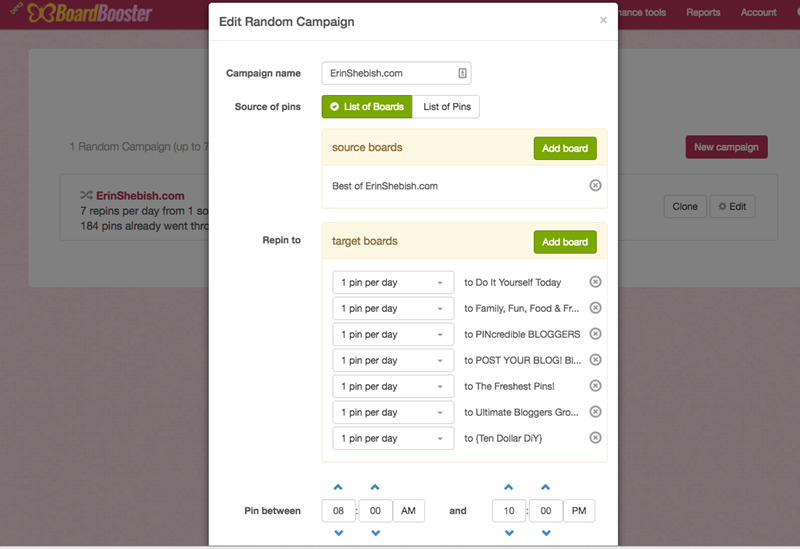Image resolution: width=800 pixels, height=549 pixels.
Task: Open the pin frequency dropdown for PINcredible BLOGGERS
Action: point(393,334)
